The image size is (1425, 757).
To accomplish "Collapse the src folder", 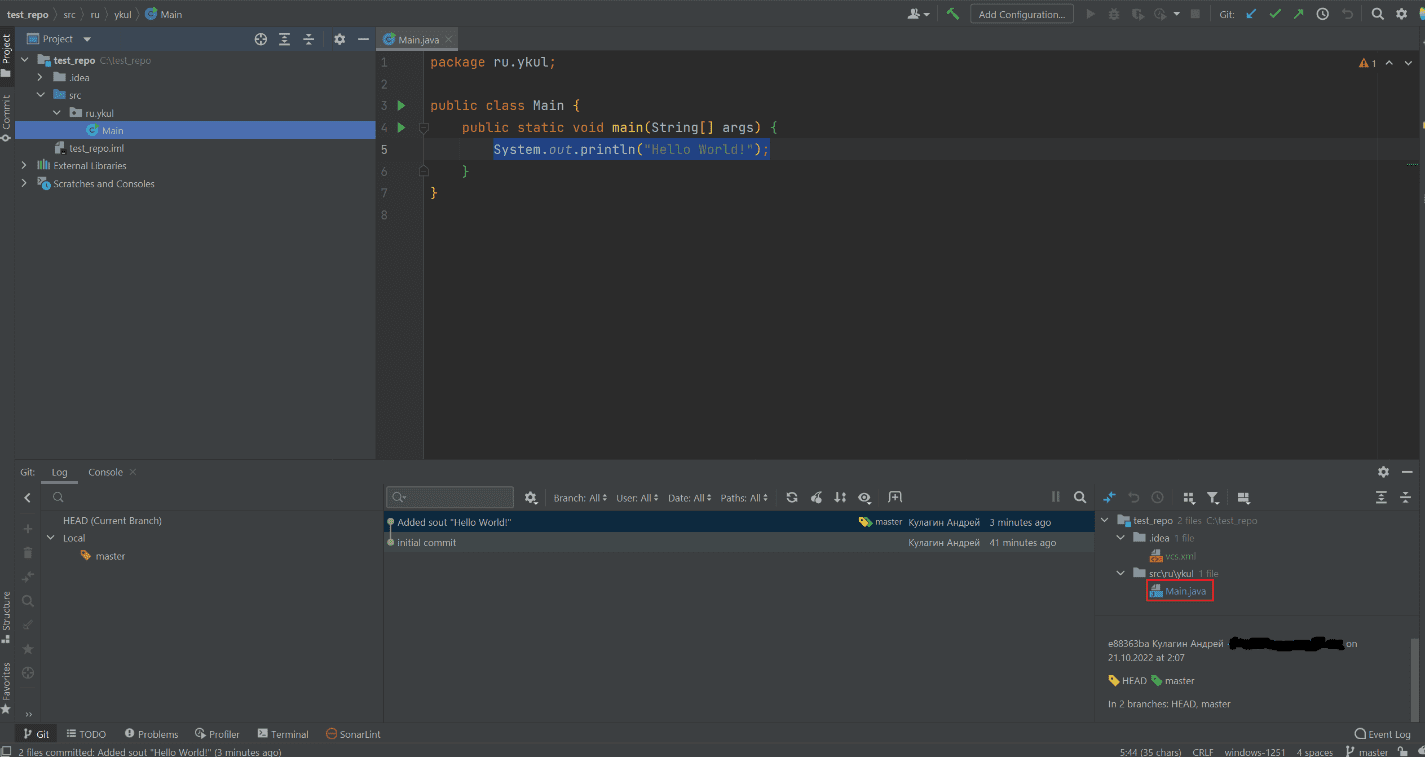I will 40,95.
